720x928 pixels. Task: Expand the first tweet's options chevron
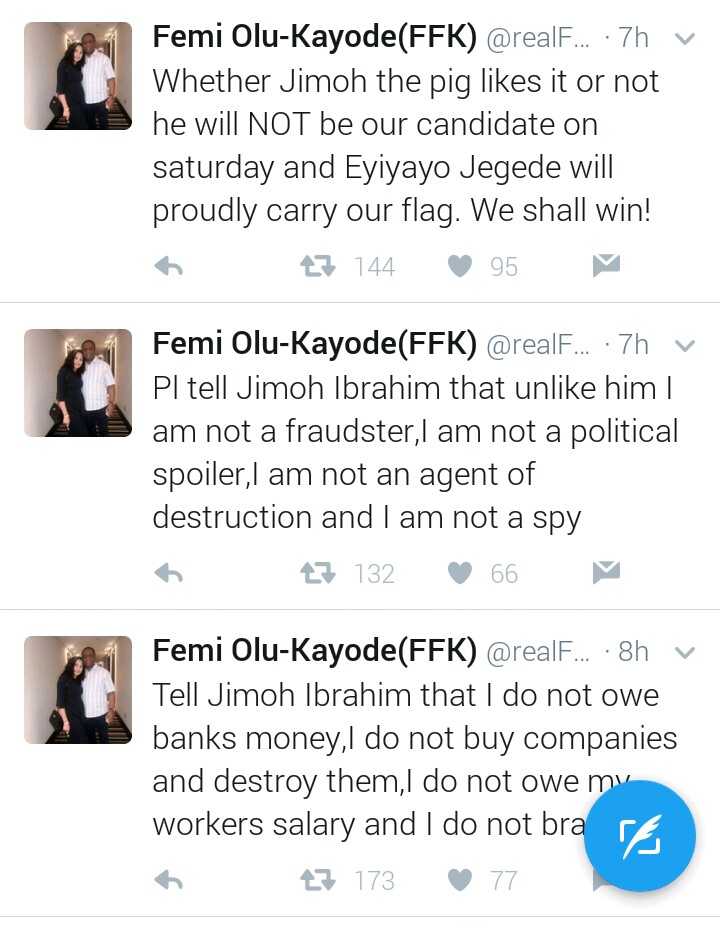pyautogui.click(x=685, y=39)
